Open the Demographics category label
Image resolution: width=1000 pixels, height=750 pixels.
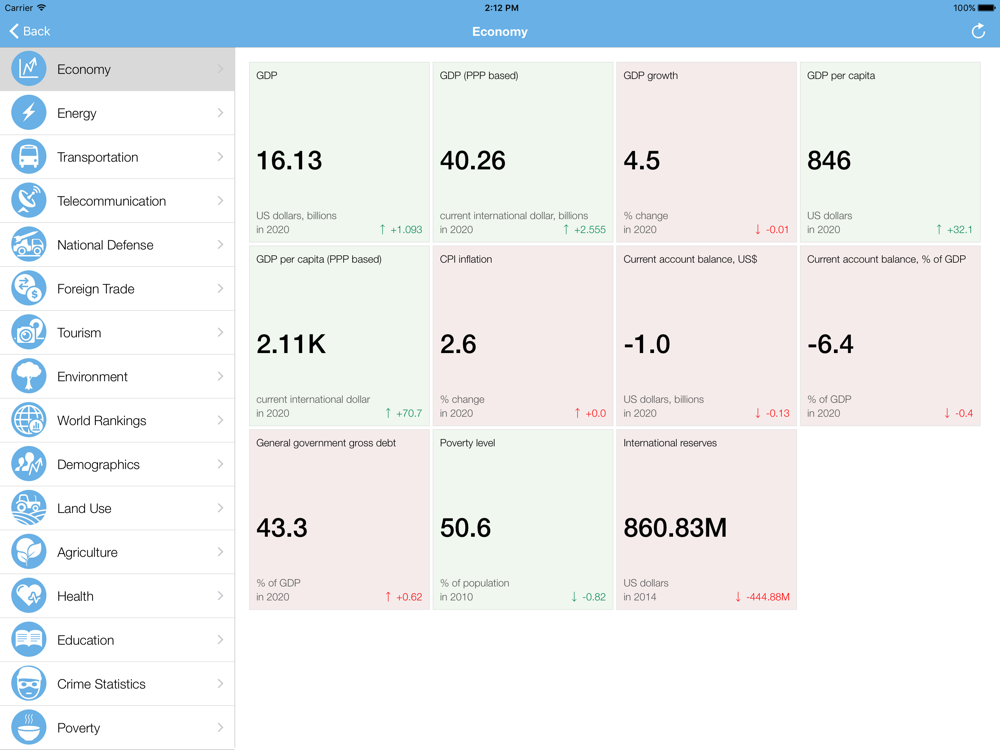click(x=98, y=465)
